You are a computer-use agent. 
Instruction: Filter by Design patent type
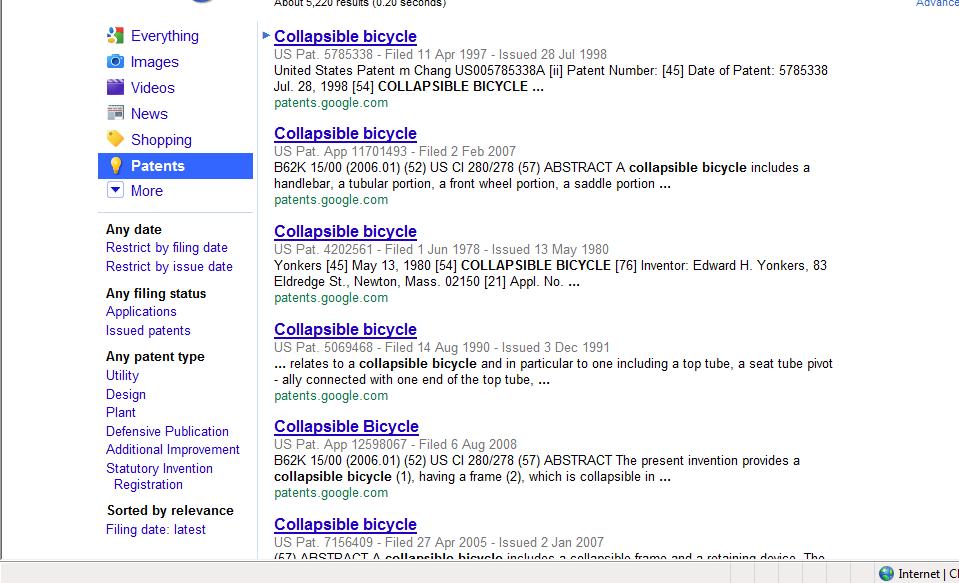tap(125, 395)
